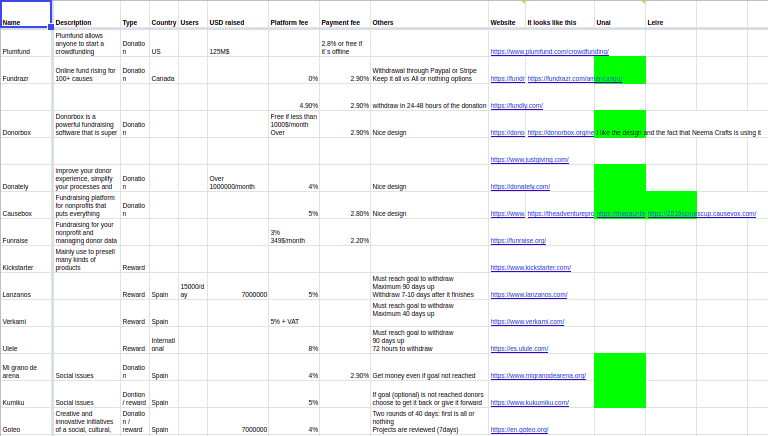Viewport: 768px width, 436px height.
Task: Select the 'Withdrawal through Paypal or Stripe' cell
Action: [430, 70]
